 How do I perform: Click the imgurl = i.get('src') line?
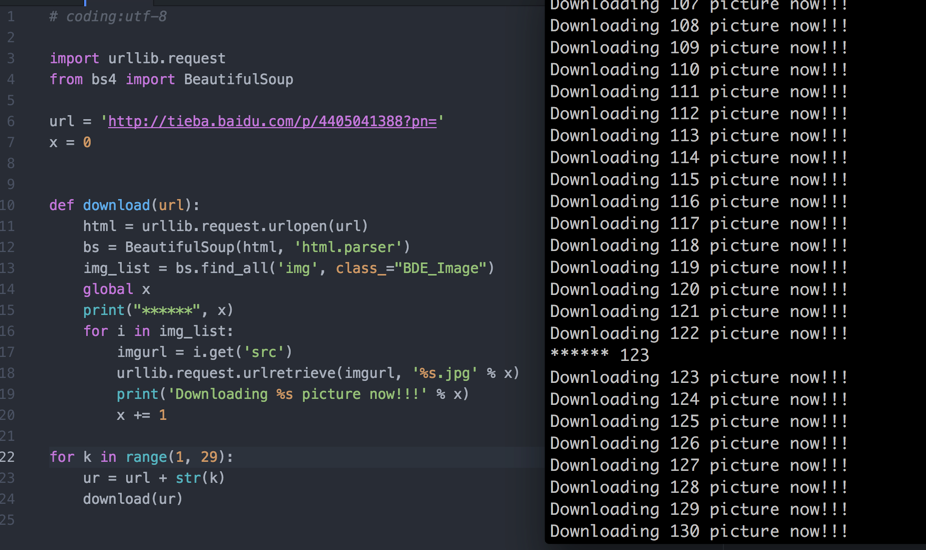click(204, 353)
